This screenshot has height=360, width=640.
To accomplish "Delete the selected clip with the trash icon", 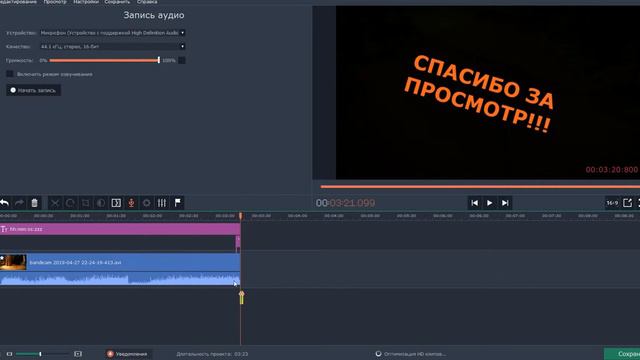I will (35, 203).
